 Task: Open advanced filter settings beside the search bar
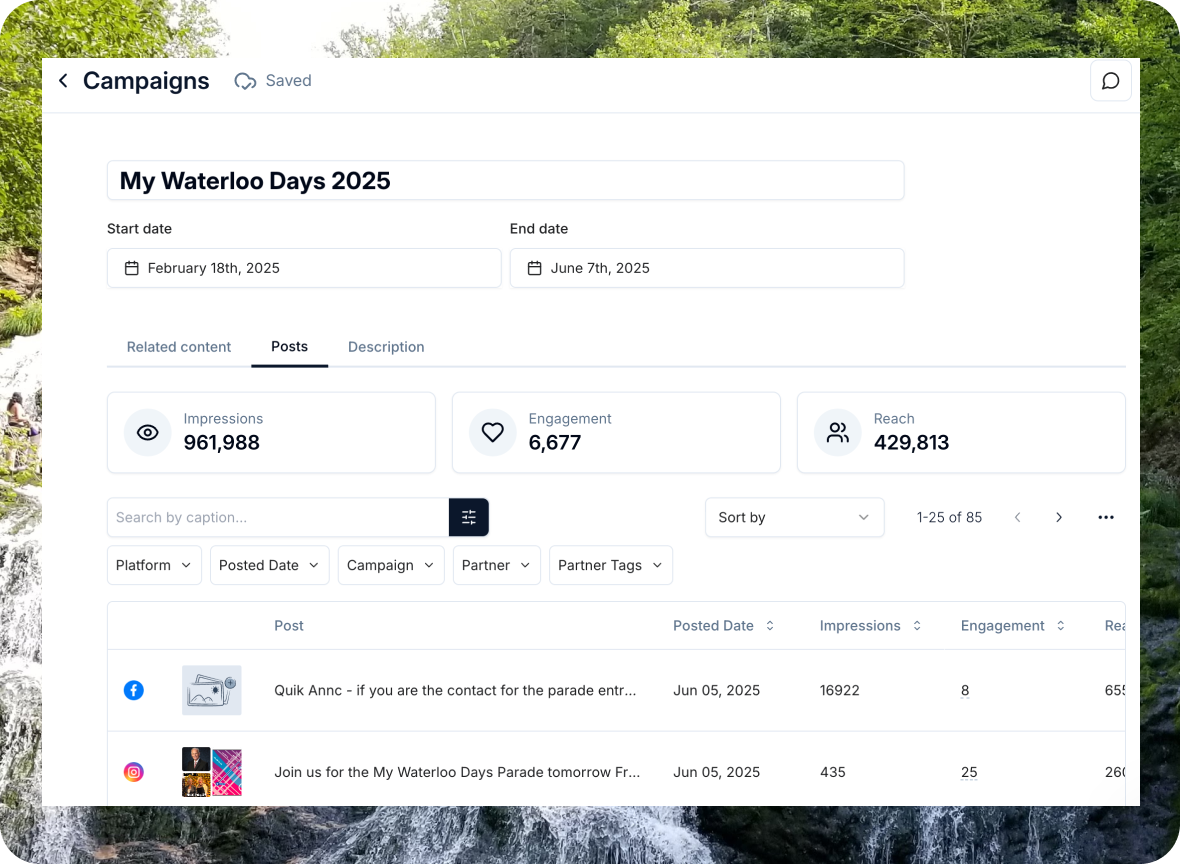click(469, 517)
